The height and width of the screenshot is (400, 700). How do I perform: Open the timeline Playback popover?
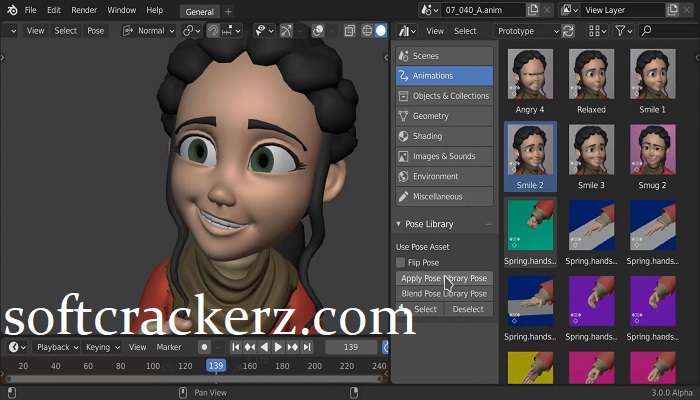pyautogui.click(x=57, y=347)
